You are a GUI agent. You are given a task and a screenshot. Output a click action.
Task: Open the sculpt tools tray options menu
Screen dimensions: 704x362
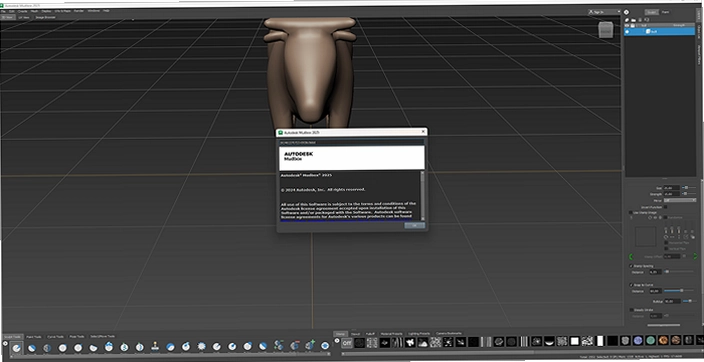[5, 344]
